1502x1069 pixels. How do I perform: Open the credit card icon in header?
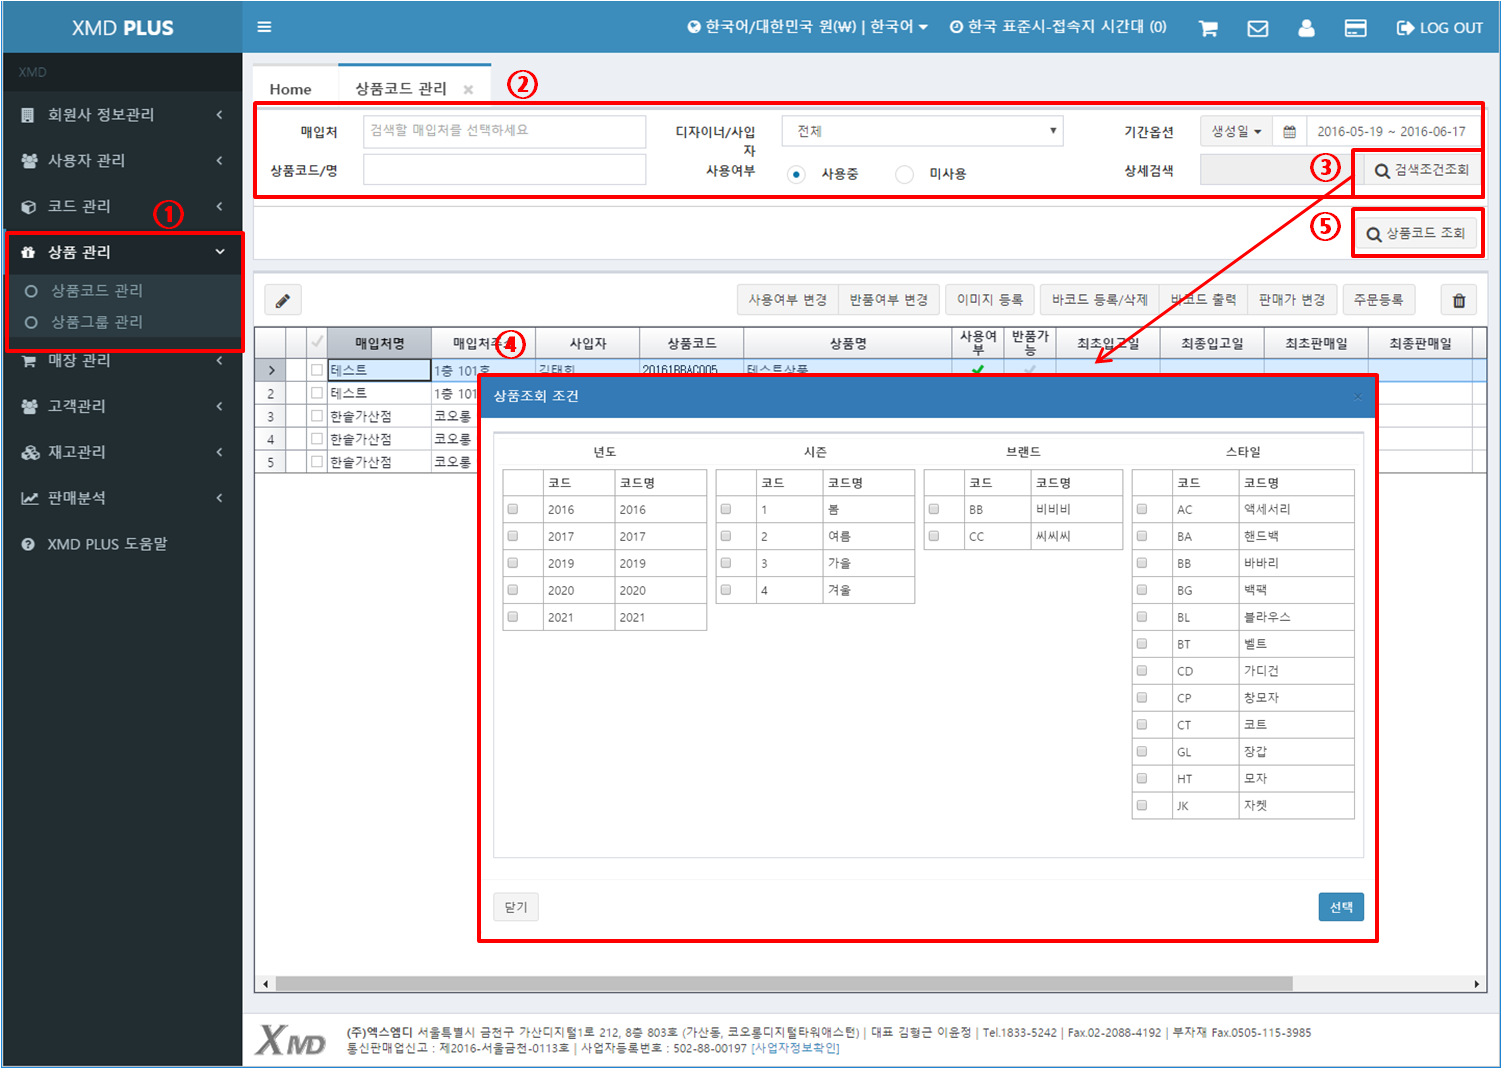(x=1355, y=28)
